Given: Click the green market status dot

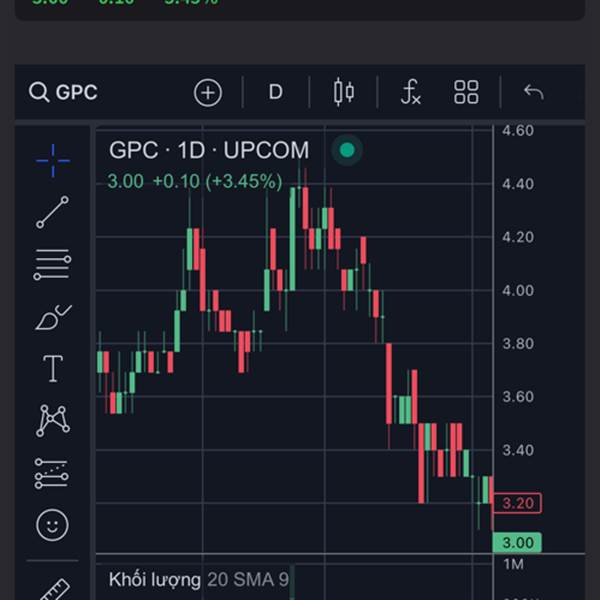Looking at the screenshot, I should pos(347,150).
